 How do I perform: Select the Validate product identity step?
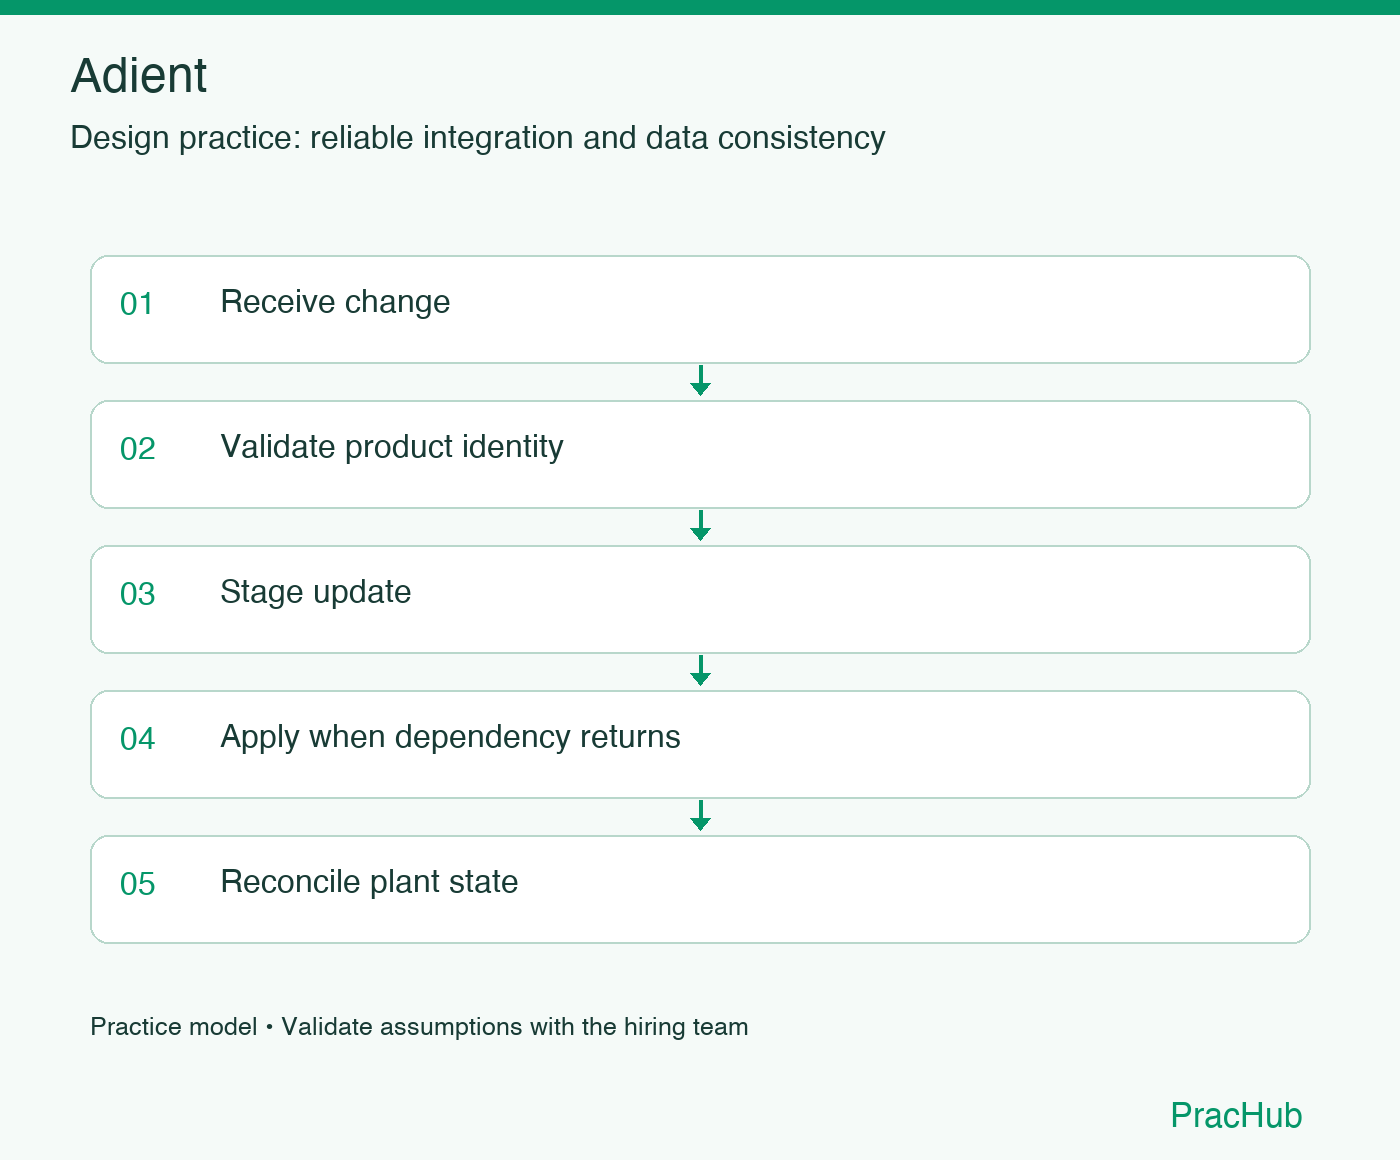(x=700, y=454)
